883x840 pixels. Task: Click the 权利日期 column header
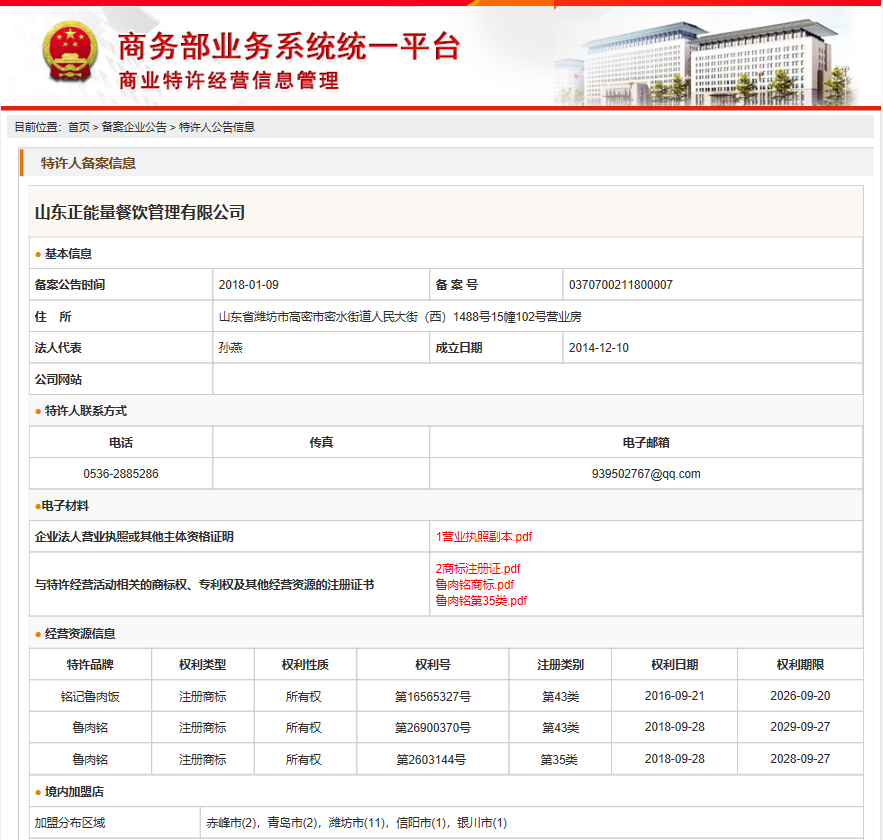(675, 665)
